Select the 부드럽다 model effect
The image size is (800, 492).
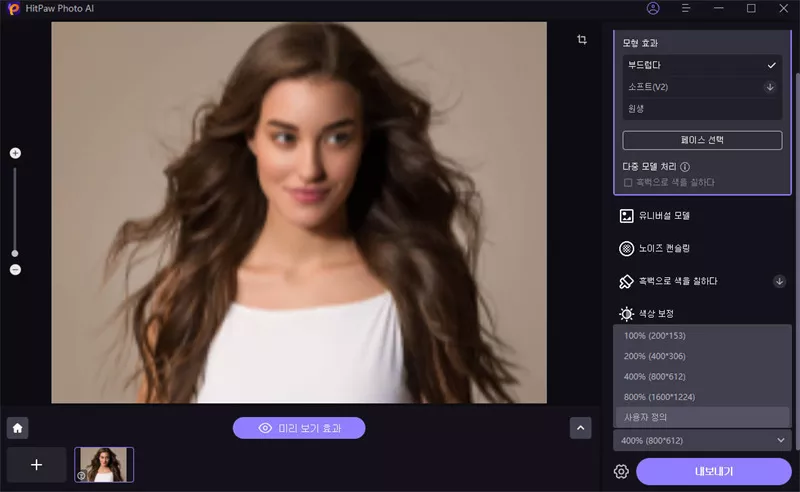[701, 65]
